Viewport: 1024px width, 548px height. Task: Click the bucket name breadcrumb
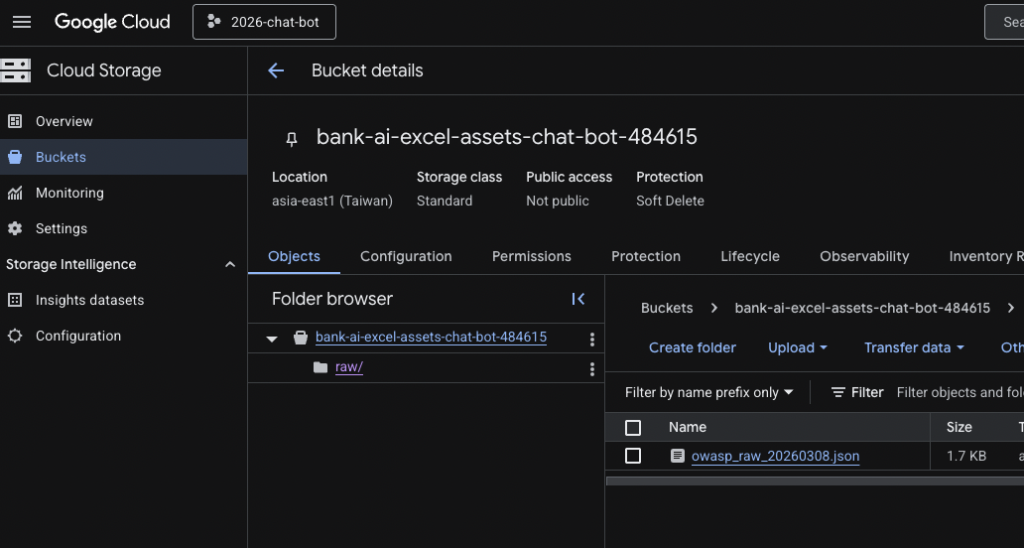tap(862, 308)
